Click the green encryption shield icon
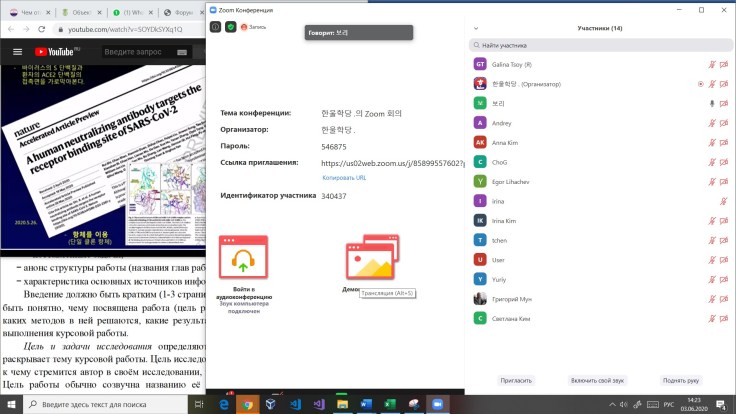Screen dimensions: 736x414 pyautogui.click(x=231, y=27)
